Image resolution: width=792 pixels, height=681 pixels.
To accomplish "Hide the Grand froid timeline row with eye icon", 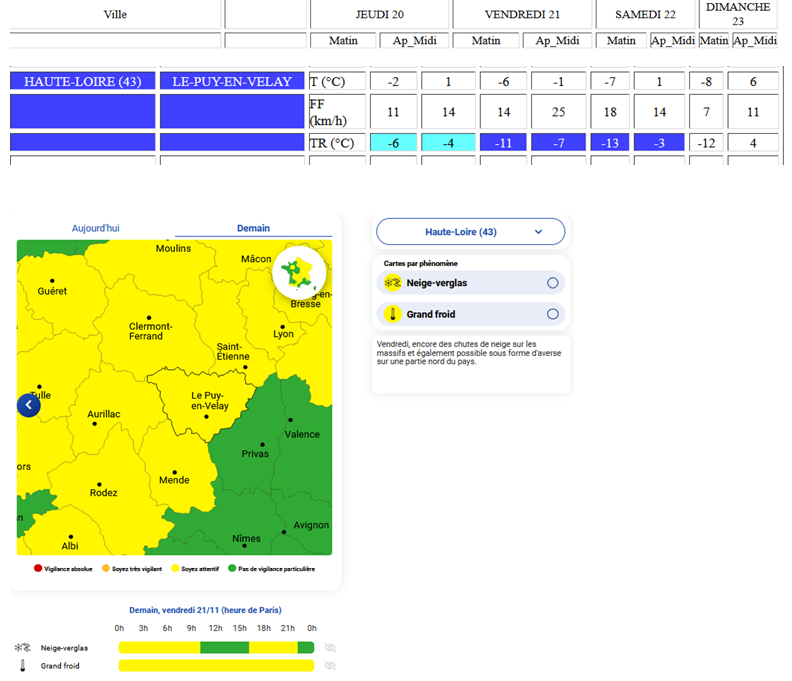I will coord(330,665).
